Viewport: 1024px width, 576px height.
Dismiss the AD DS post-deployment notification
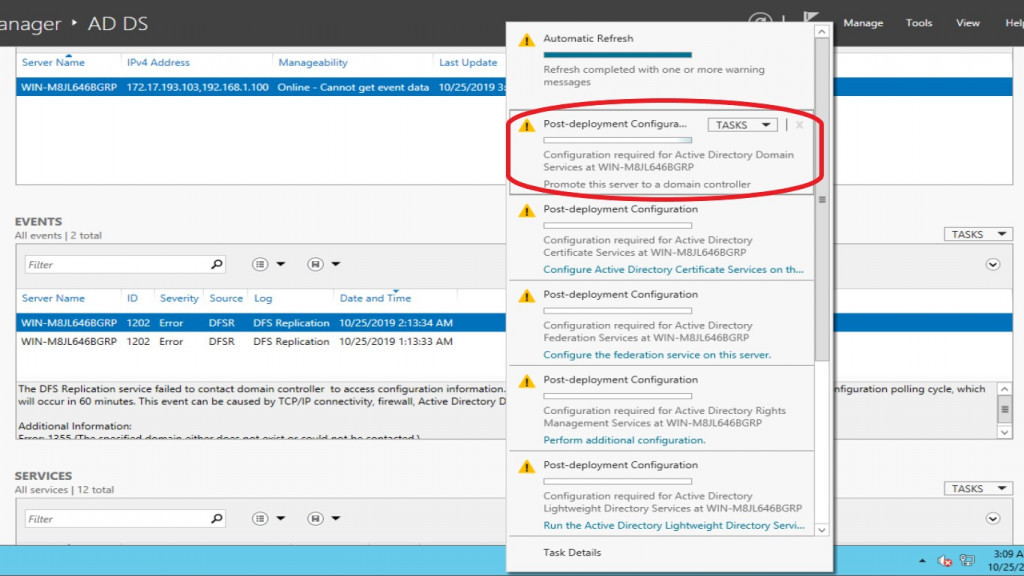[799, 125]
